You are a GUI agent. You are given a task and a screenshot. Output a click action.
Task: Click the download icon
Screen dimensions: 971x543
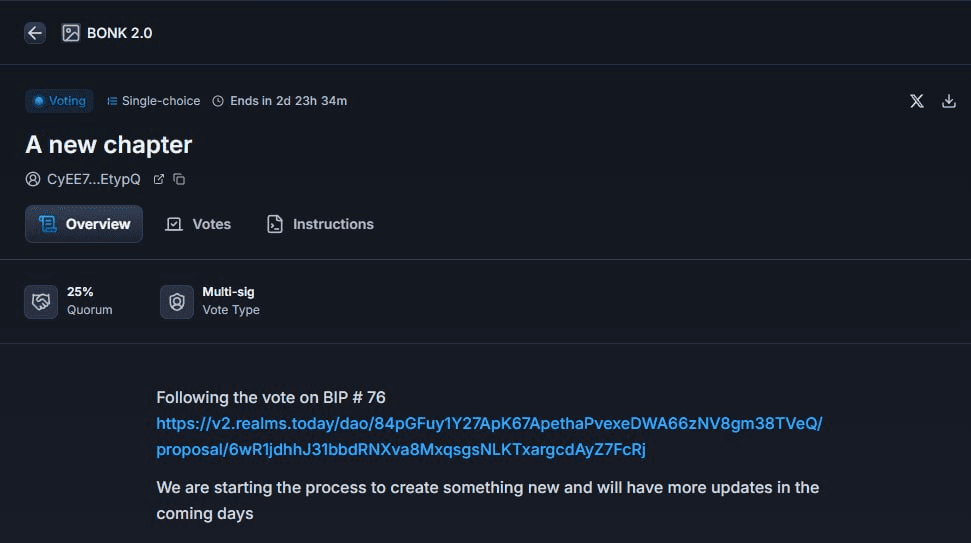(x=949, y=101)
